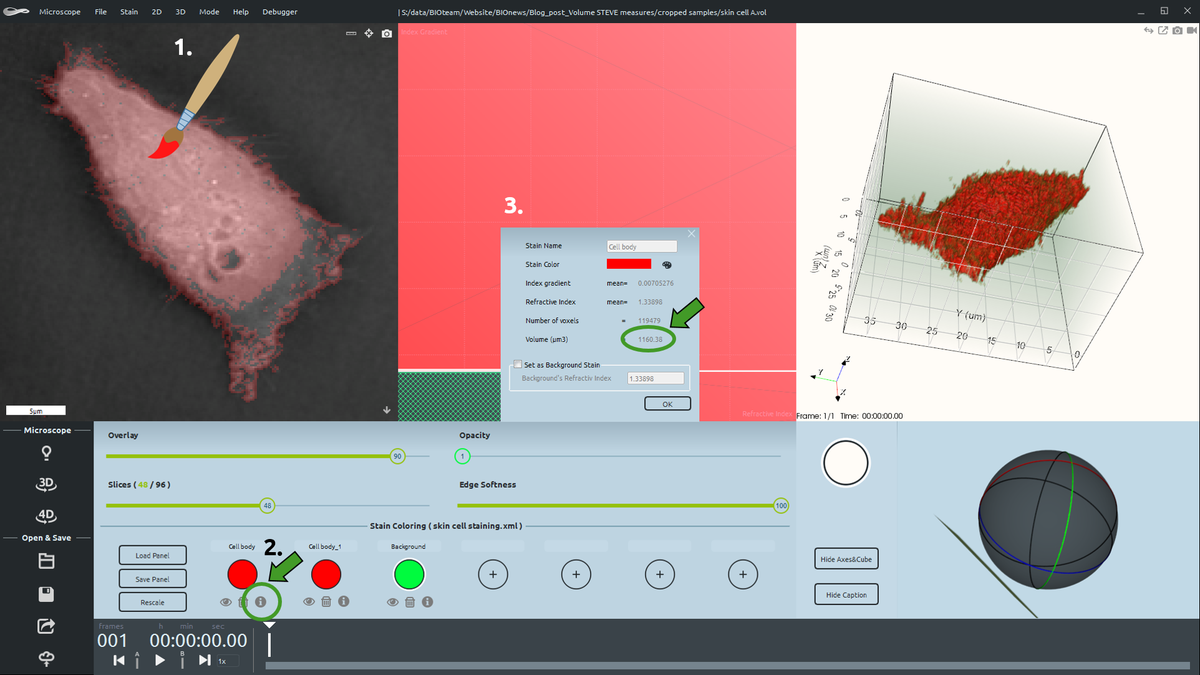The width and height of the screenshot is (1200, 675).
Task: Click the Save Panel button
Action: pos(152,579)
